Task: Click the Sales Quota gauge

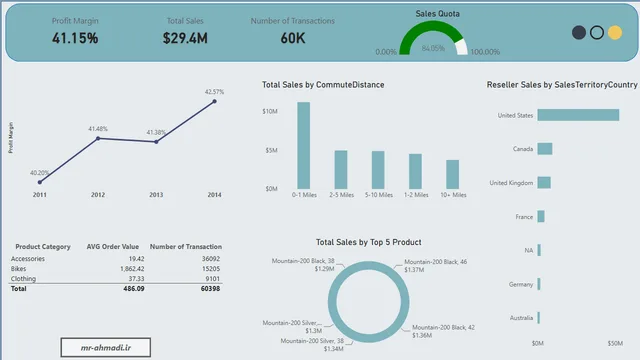Action: pyautogui.click(x=433, y=38)
